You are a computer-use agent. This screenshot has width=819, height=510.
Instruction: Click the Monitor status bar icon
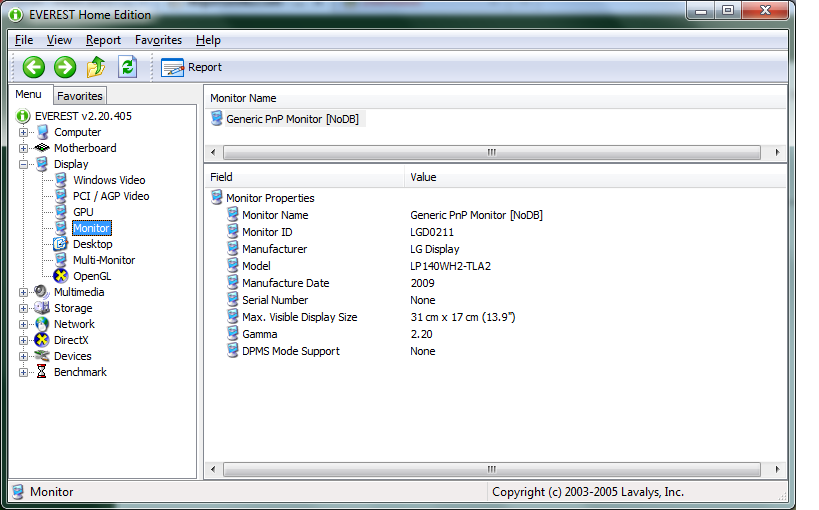18,492
